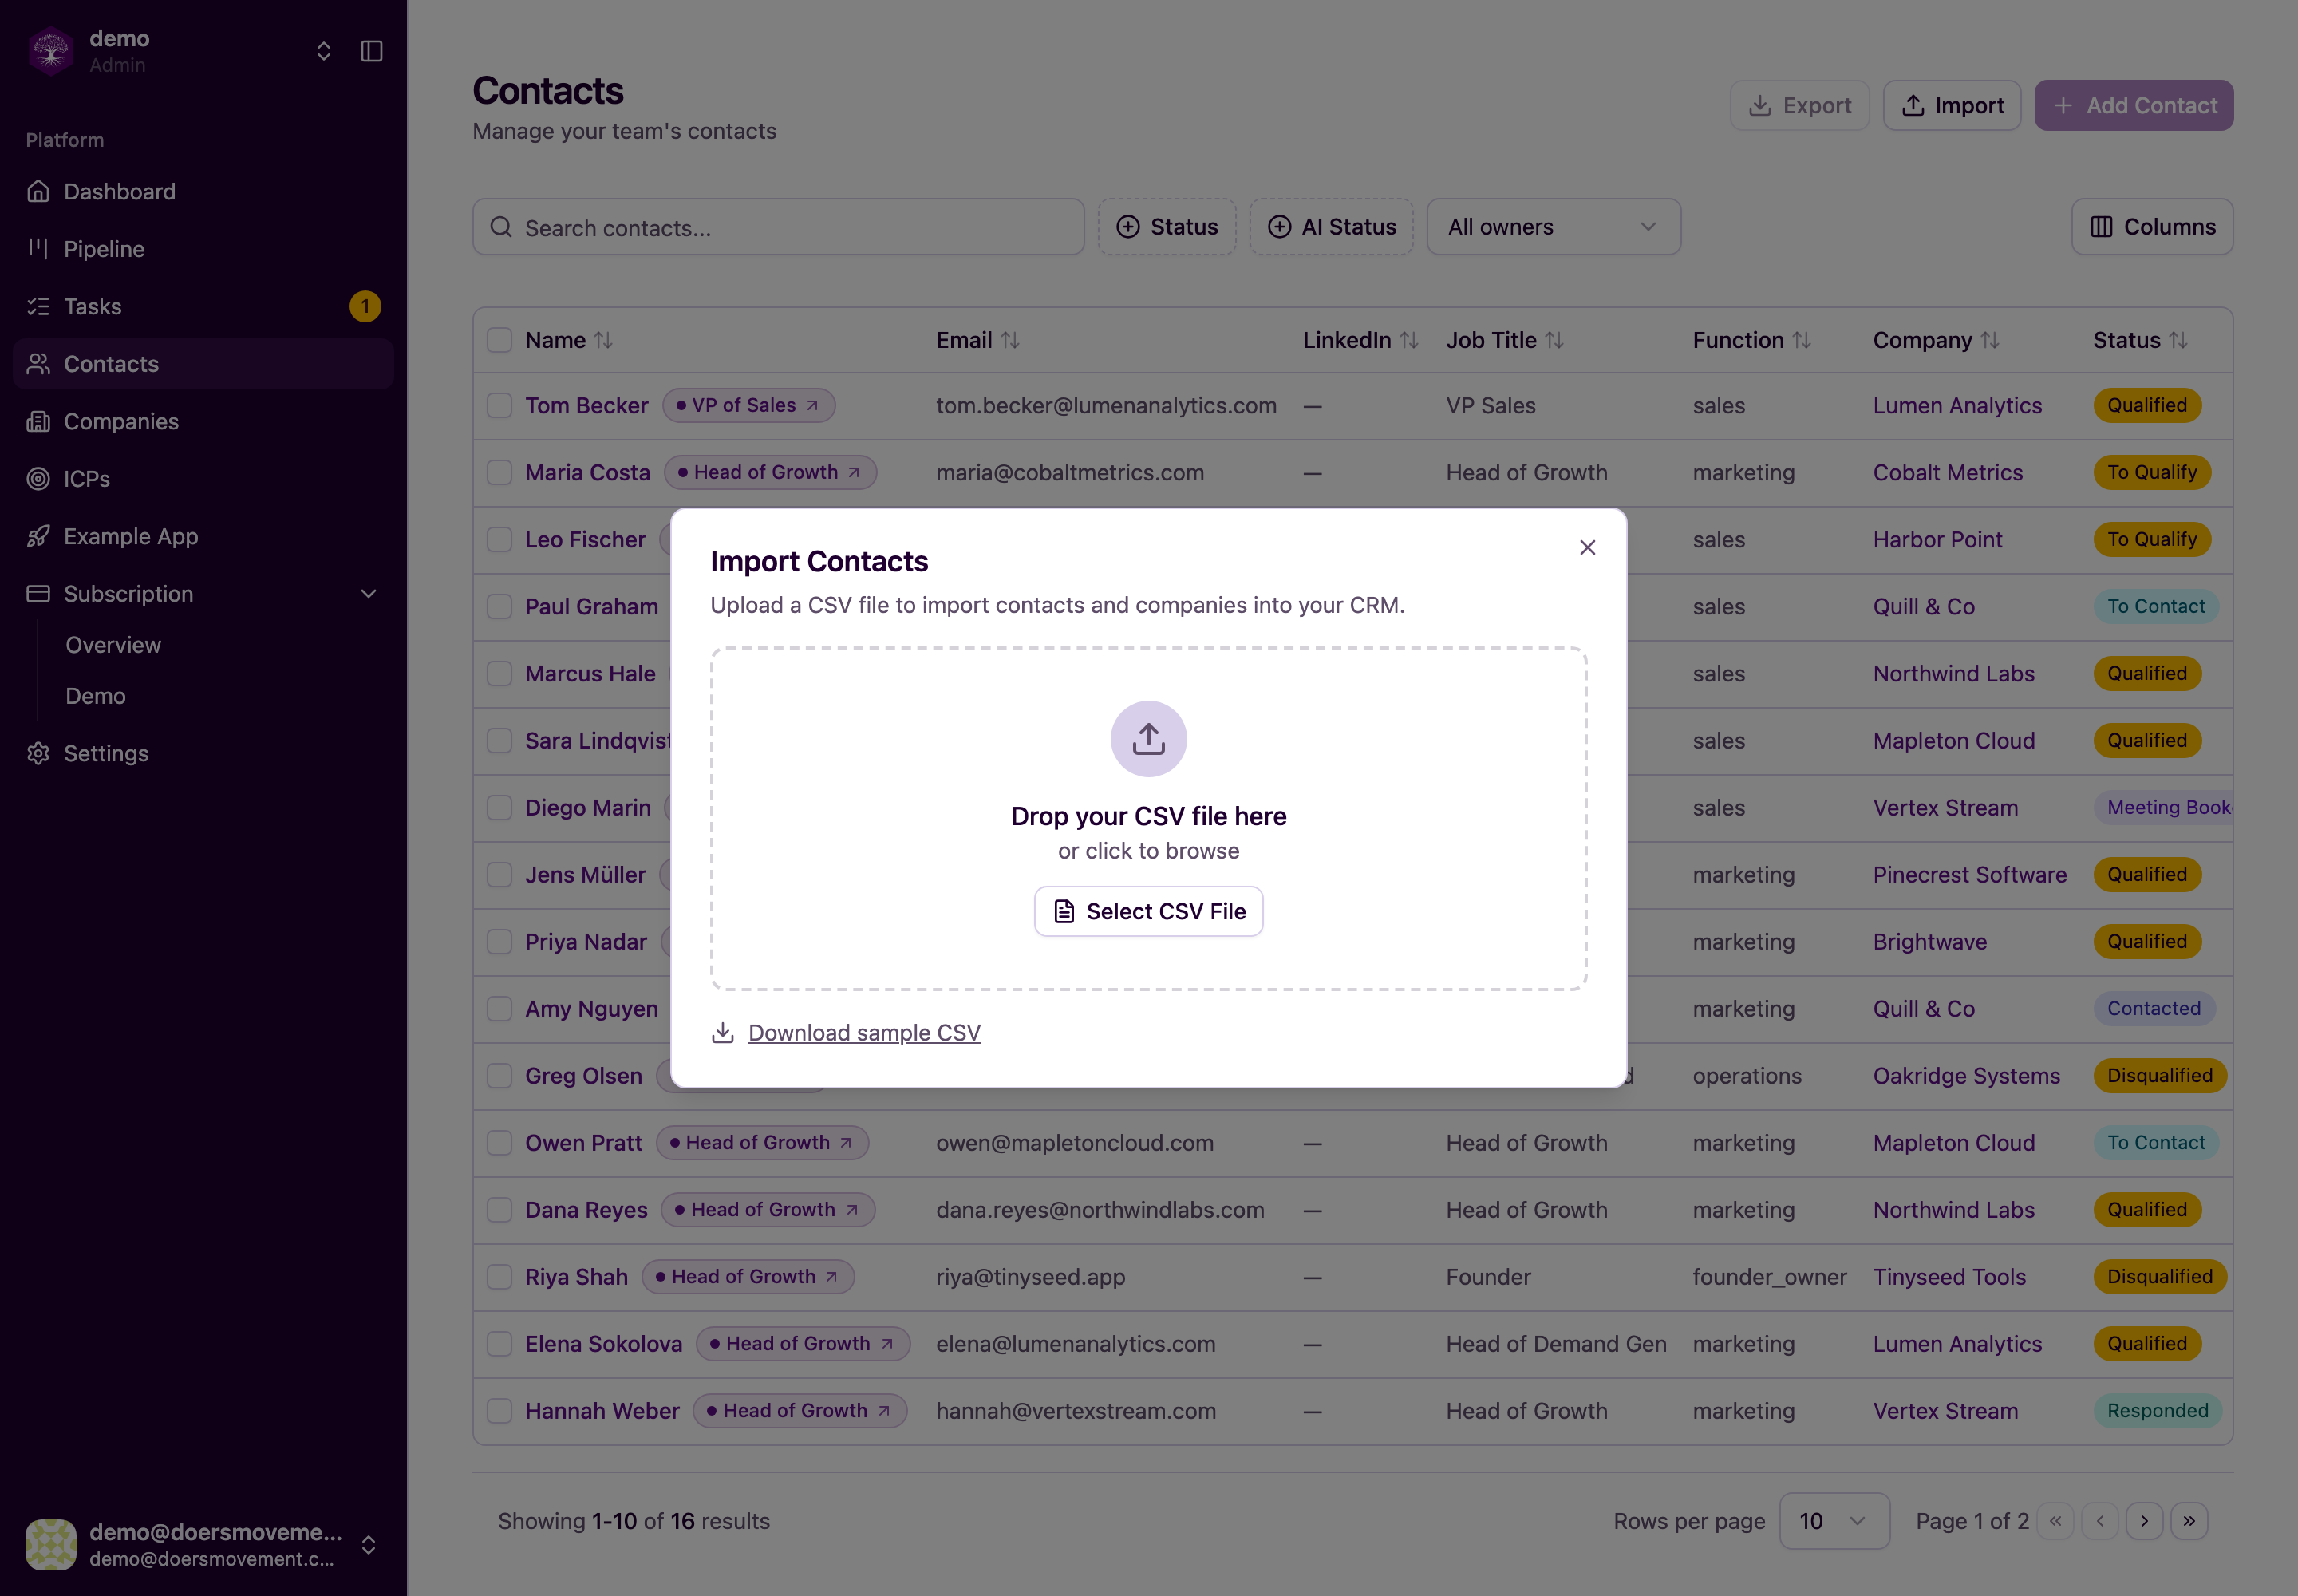Image resolution: width=2298 pixels, height=1596 pixels.
Task: Open Dashboard in the sidebar
Action: pyautogui.click(x=203, y=191)
